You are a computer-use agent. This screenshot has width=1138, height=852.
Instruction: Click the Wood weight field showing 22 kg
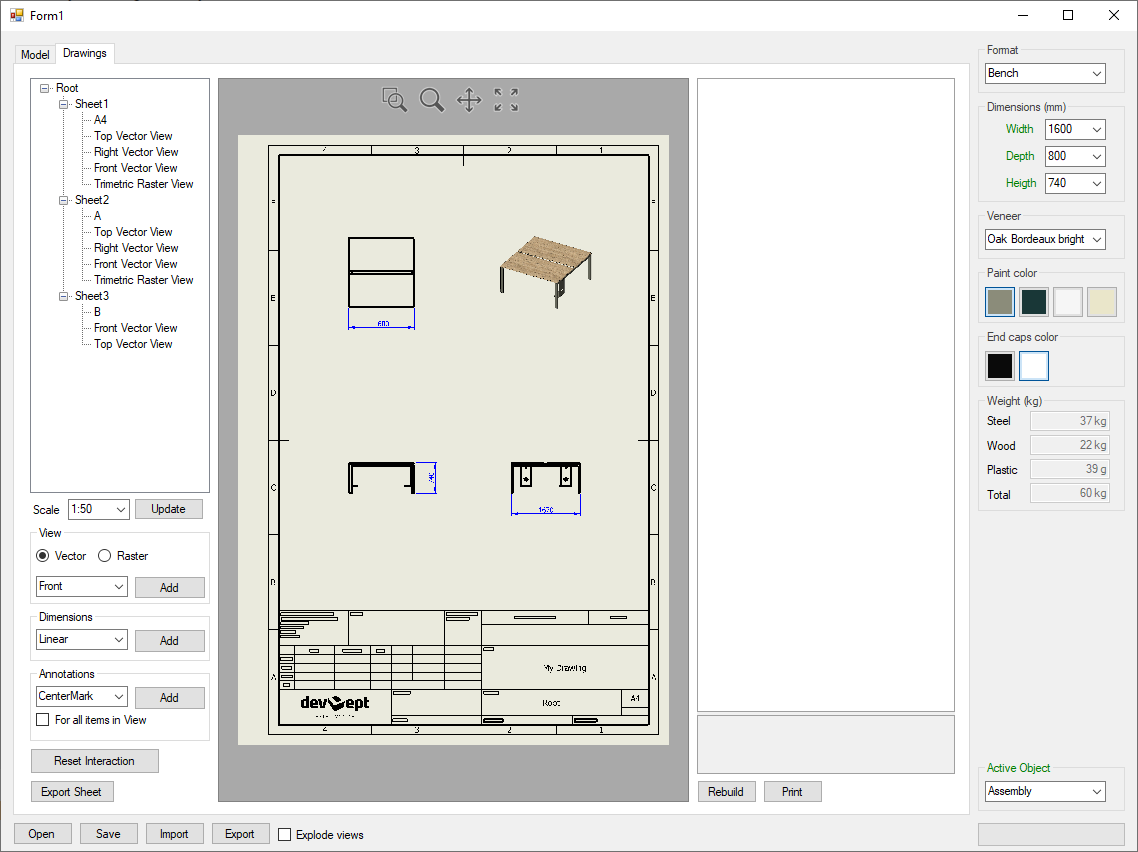[x=1070, y=445]
